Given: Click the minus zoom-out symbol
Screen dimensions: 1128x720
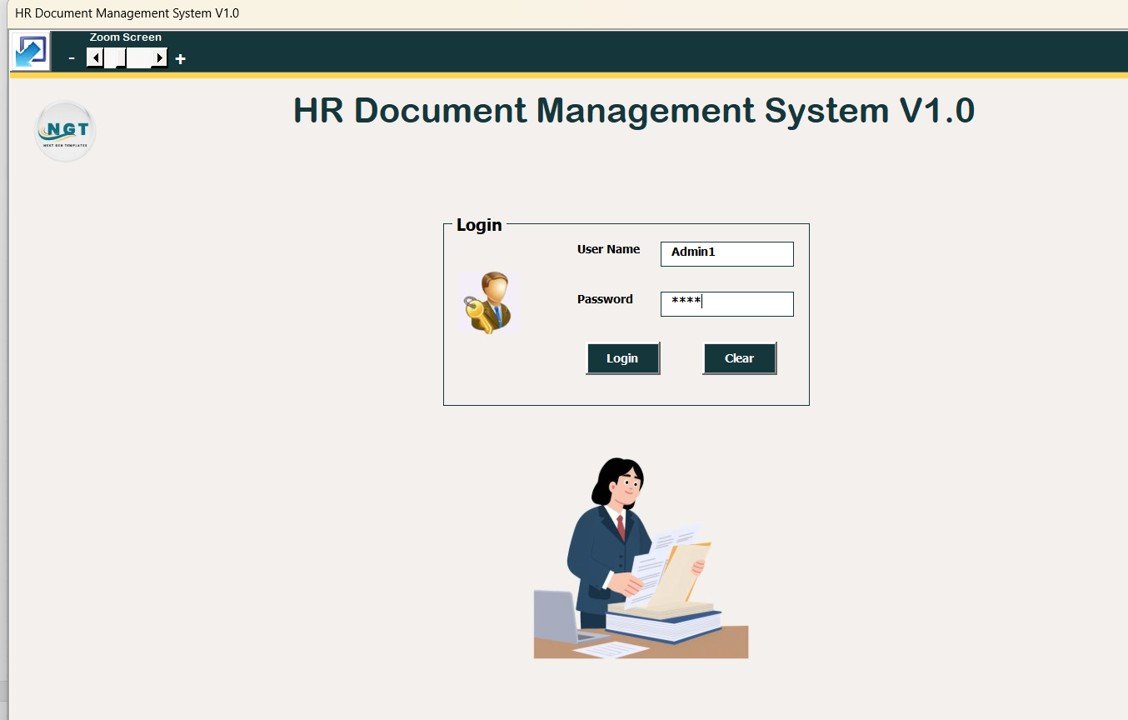Looking at the screenshot, I should (x=71, y=58).
